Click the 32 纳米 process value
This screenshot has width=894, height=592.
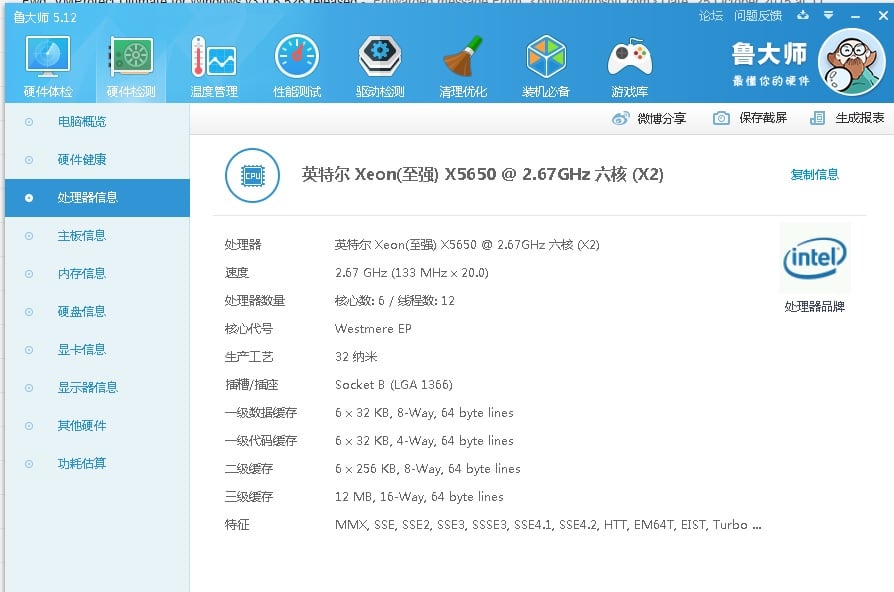coord(356,356)
